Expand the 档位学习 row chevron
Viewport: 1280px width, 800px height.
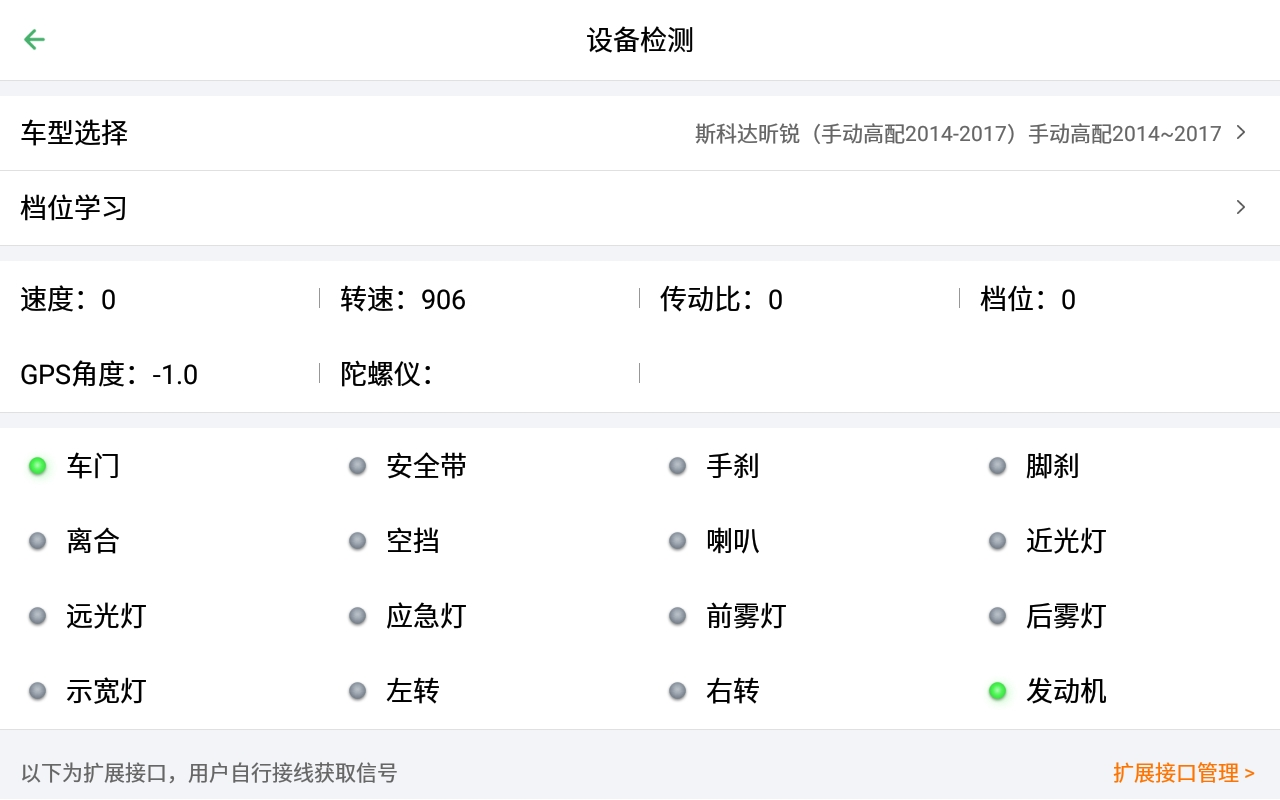1241,207
